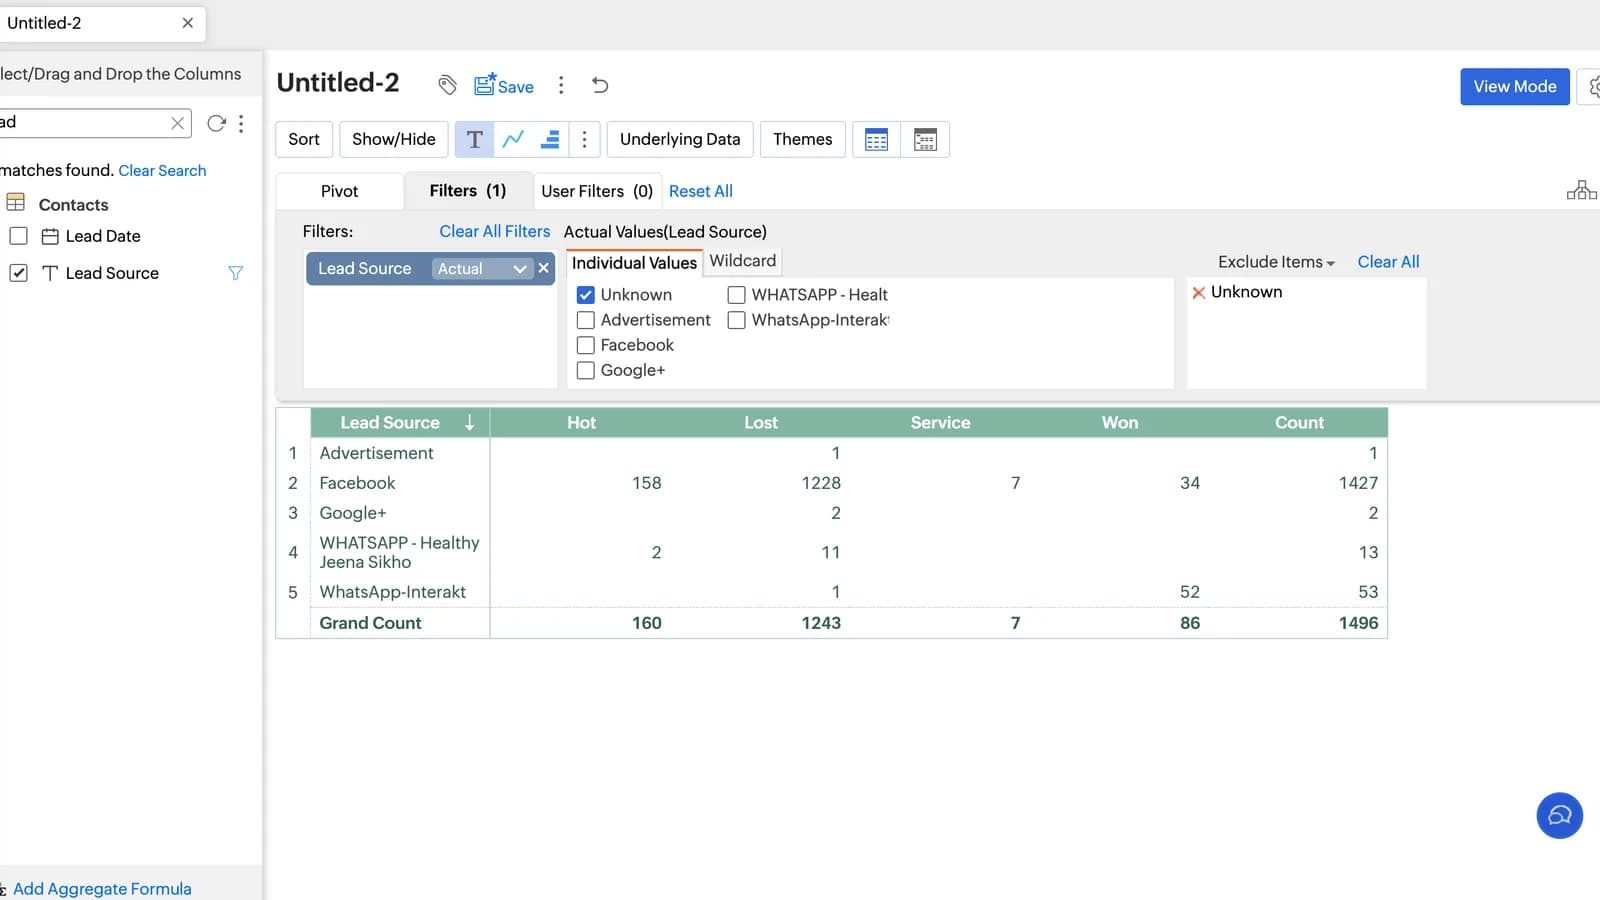Select the Facebook row label
The height and width of the screenshot is (900, 1600).
[x=357, y=483]
